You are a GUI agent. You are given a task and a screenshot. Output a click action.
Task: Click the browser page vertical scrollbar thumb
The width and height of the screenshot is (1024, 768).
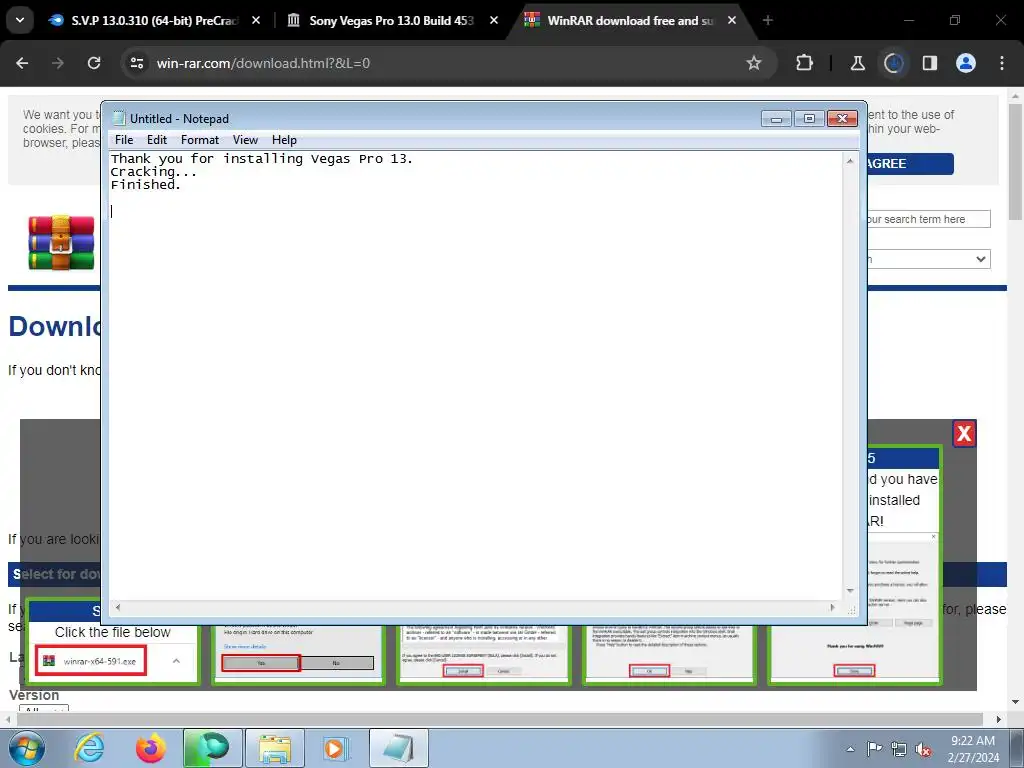click(1015, 161)
